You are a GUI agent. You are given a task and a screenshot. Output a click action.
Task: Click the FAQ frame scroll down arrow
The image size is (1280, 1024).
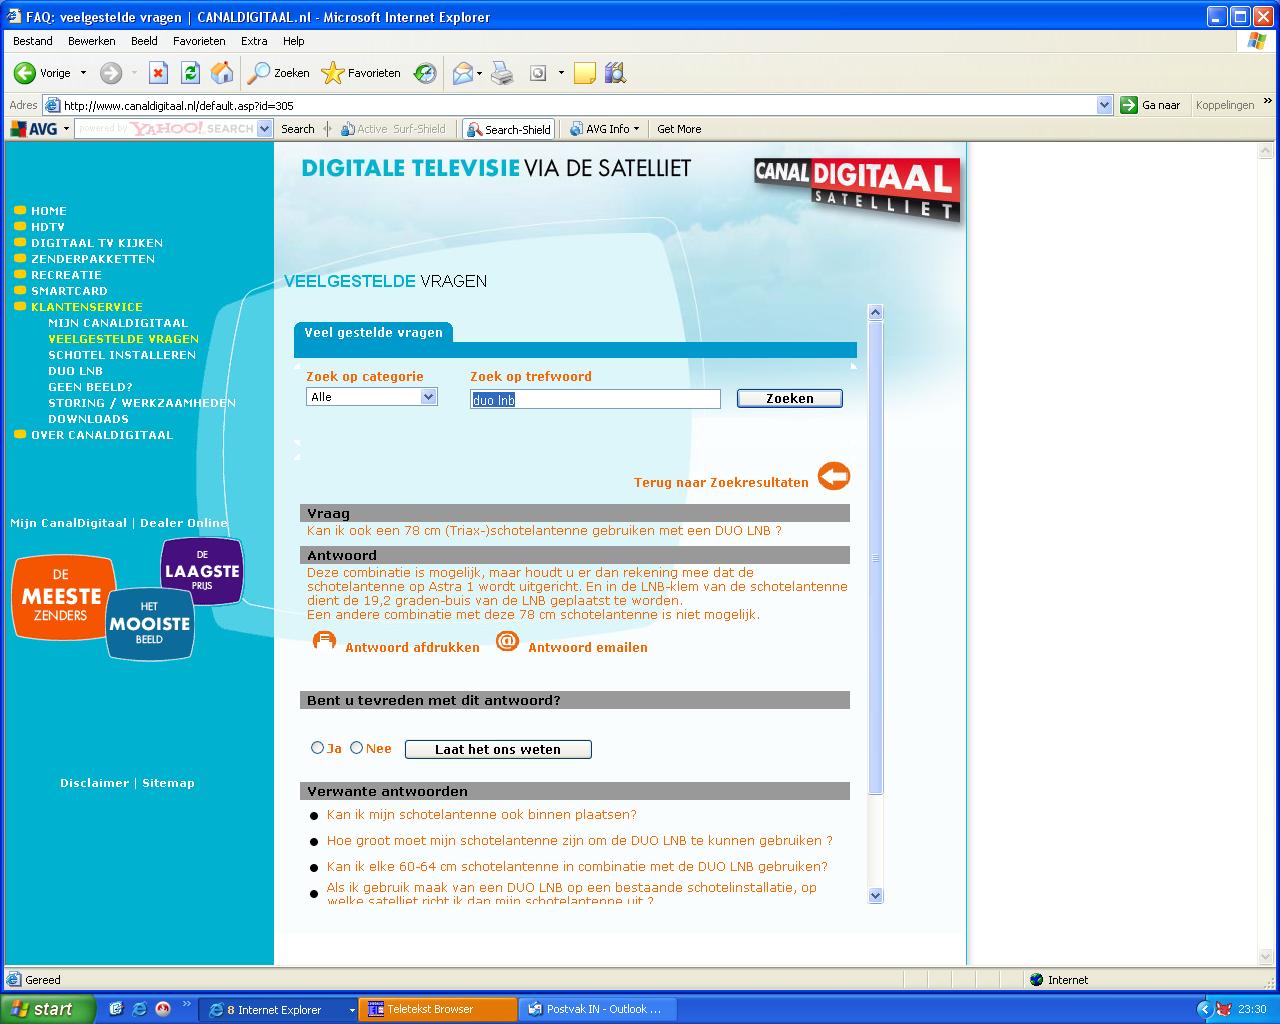[876, 896]
